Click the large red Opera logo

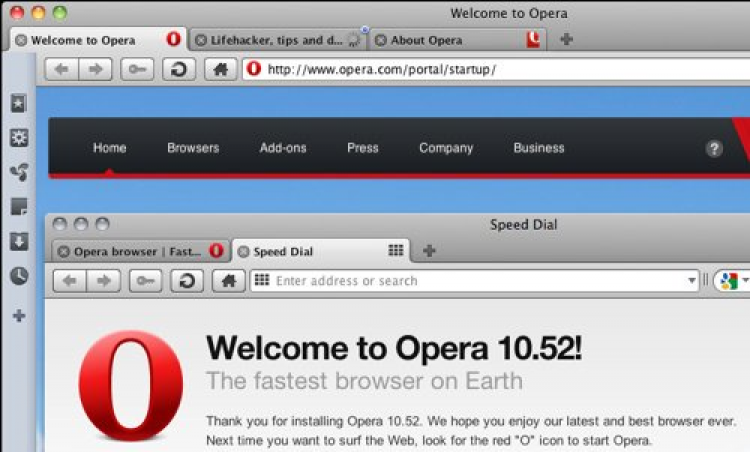coord(131,385)
